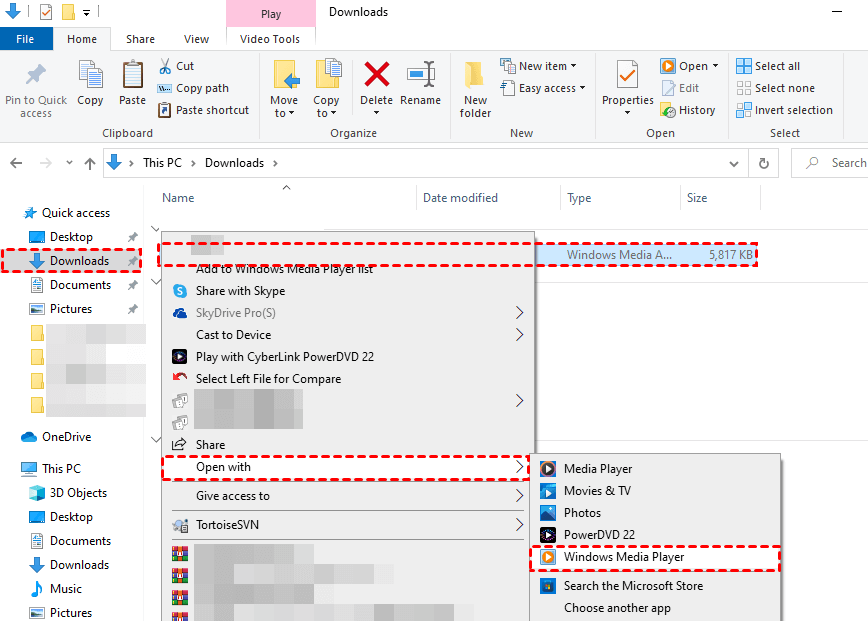Screen dimensions: 868x621
Task: Click the Rename ribbon icon
Action: click(421, 75)
